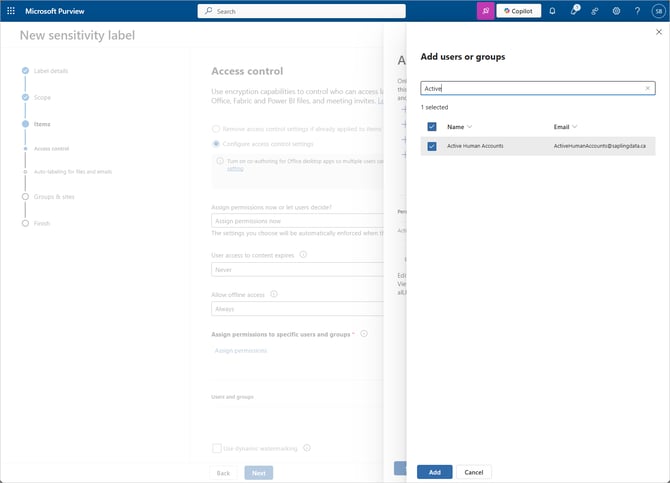
Task: Toggle the select-all checkbox in header row
Action: pos(432,127)
